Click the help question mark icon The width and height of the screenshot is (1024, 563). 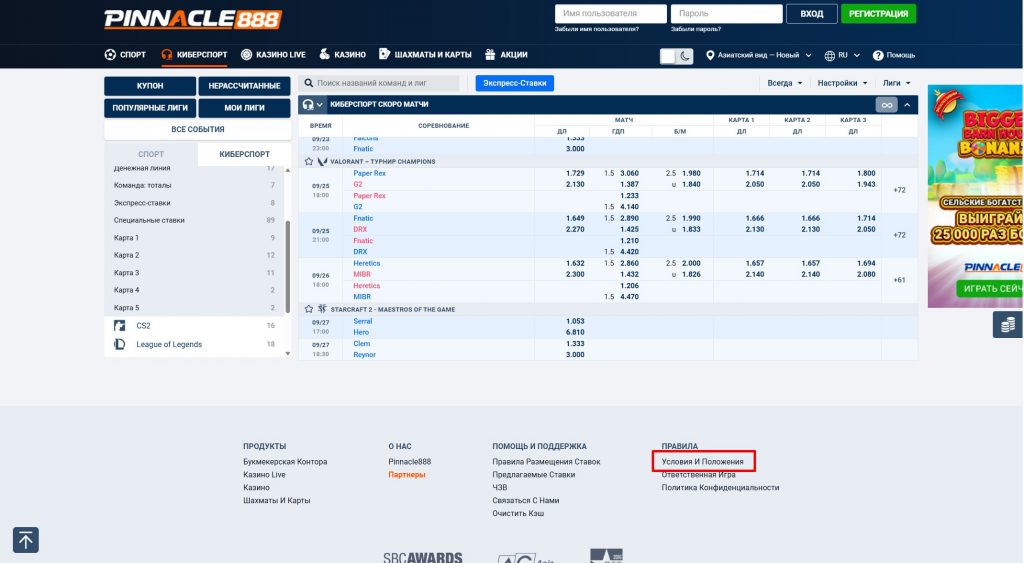[878, 55]
